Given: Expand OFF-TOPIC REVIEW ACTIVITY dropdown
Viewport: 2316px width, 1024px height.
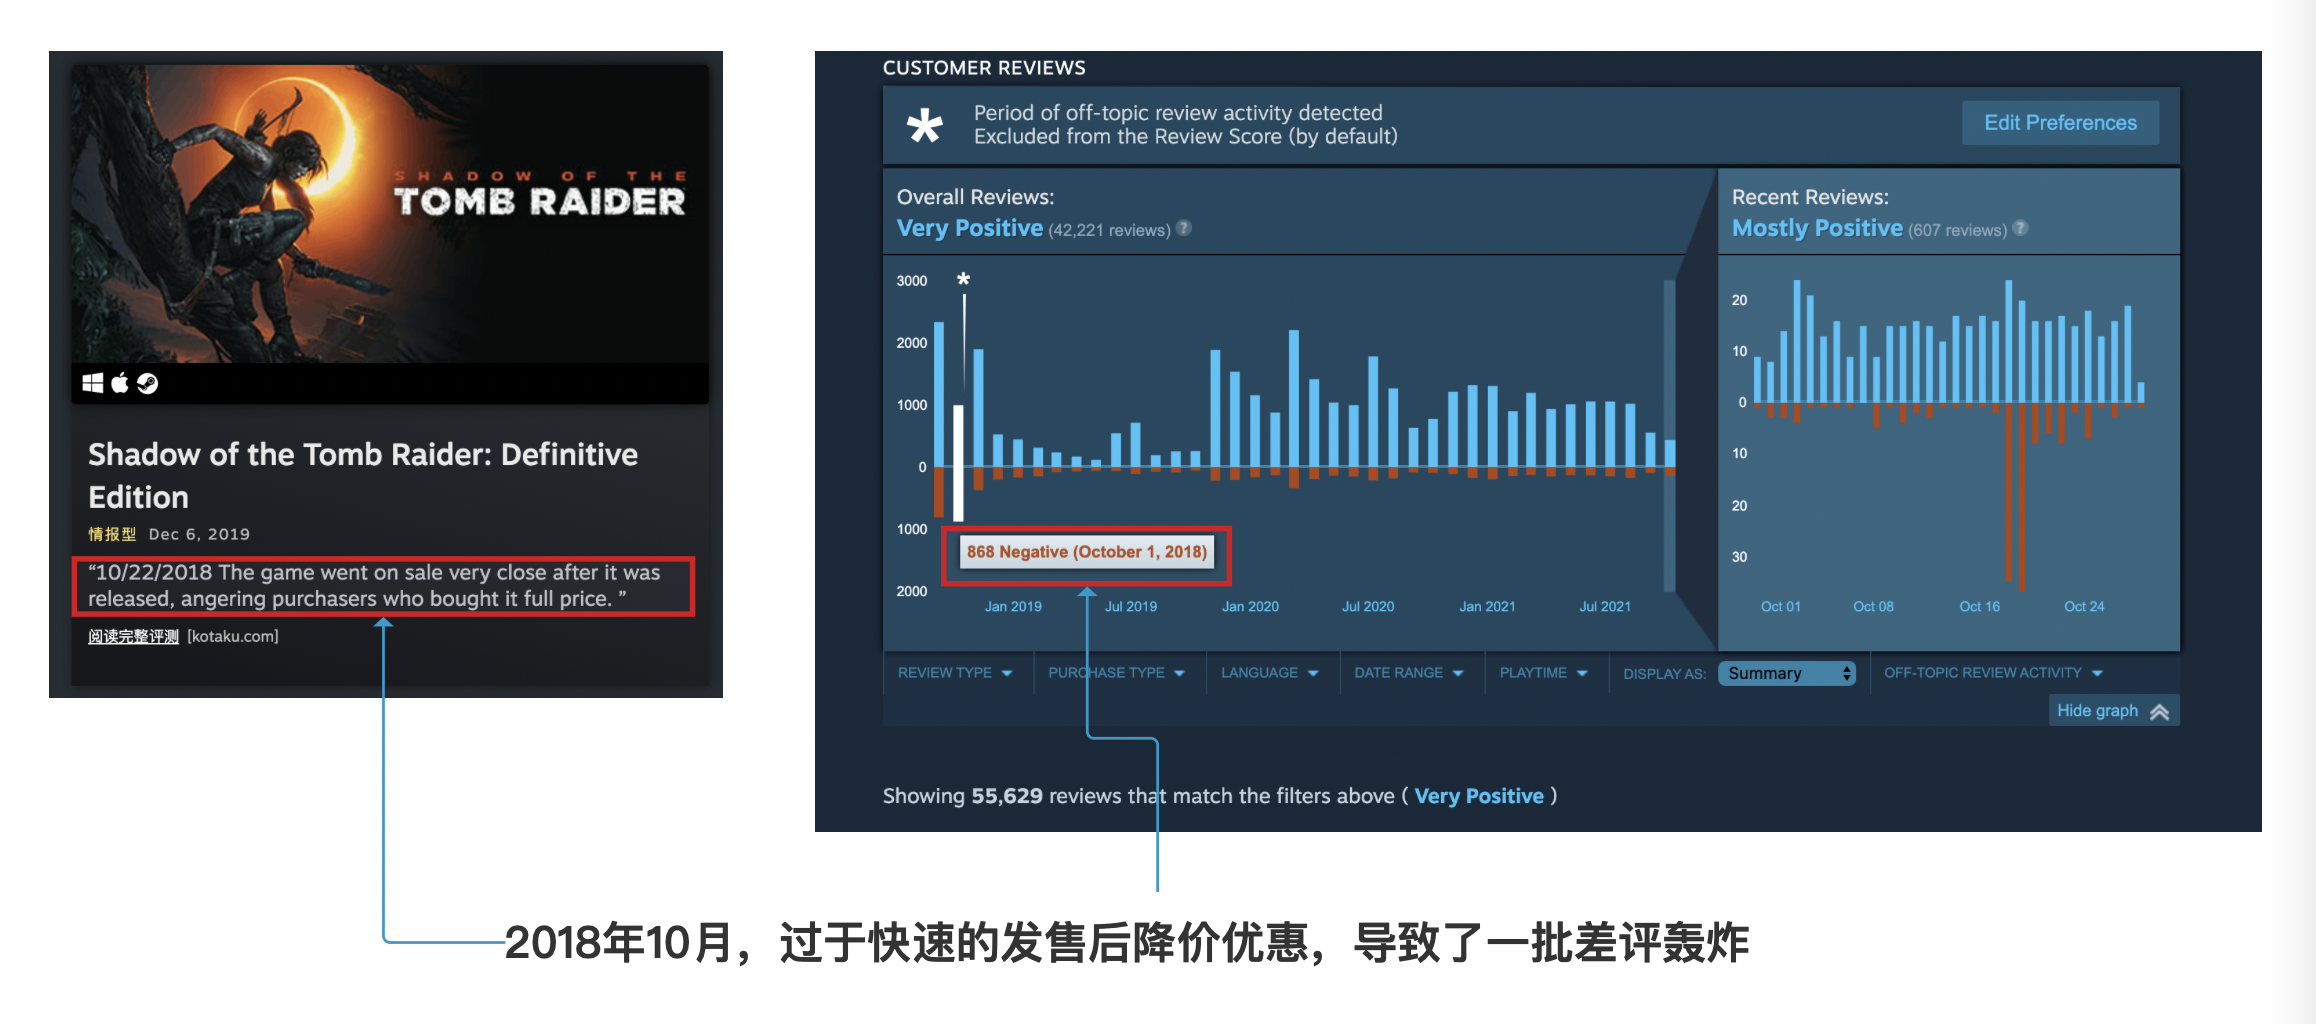Looking at the screenshot, I should [1993, 673].
